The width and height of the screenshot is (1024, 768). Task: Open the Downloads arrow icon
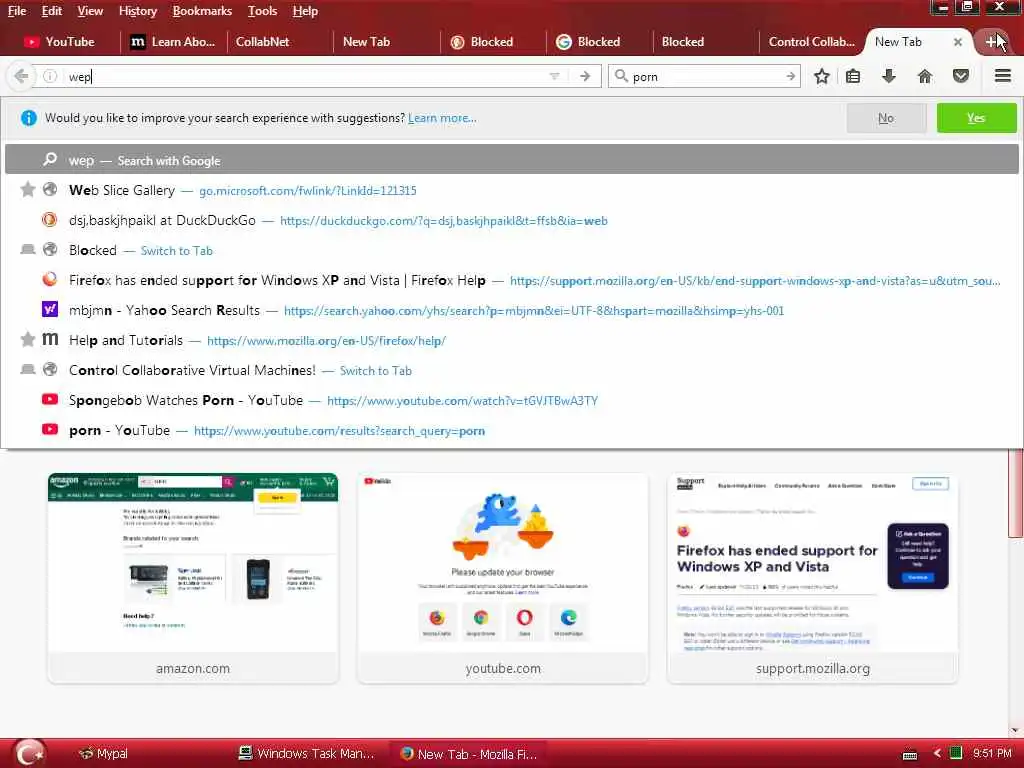click(x=889, y=76)
